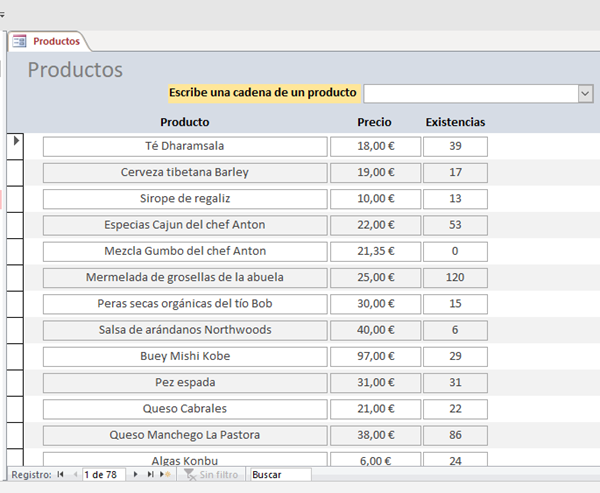The height and width of the screenshot is (493, 600).
Task: Select the Cerveza tibetana Barley product field
Action: point(185,172)
